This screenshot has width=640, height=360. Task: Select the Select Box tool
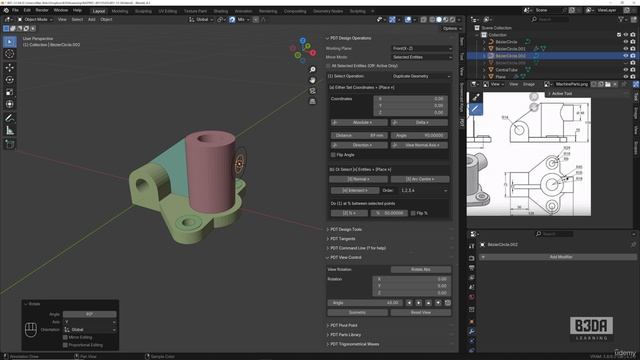point(10,42)
